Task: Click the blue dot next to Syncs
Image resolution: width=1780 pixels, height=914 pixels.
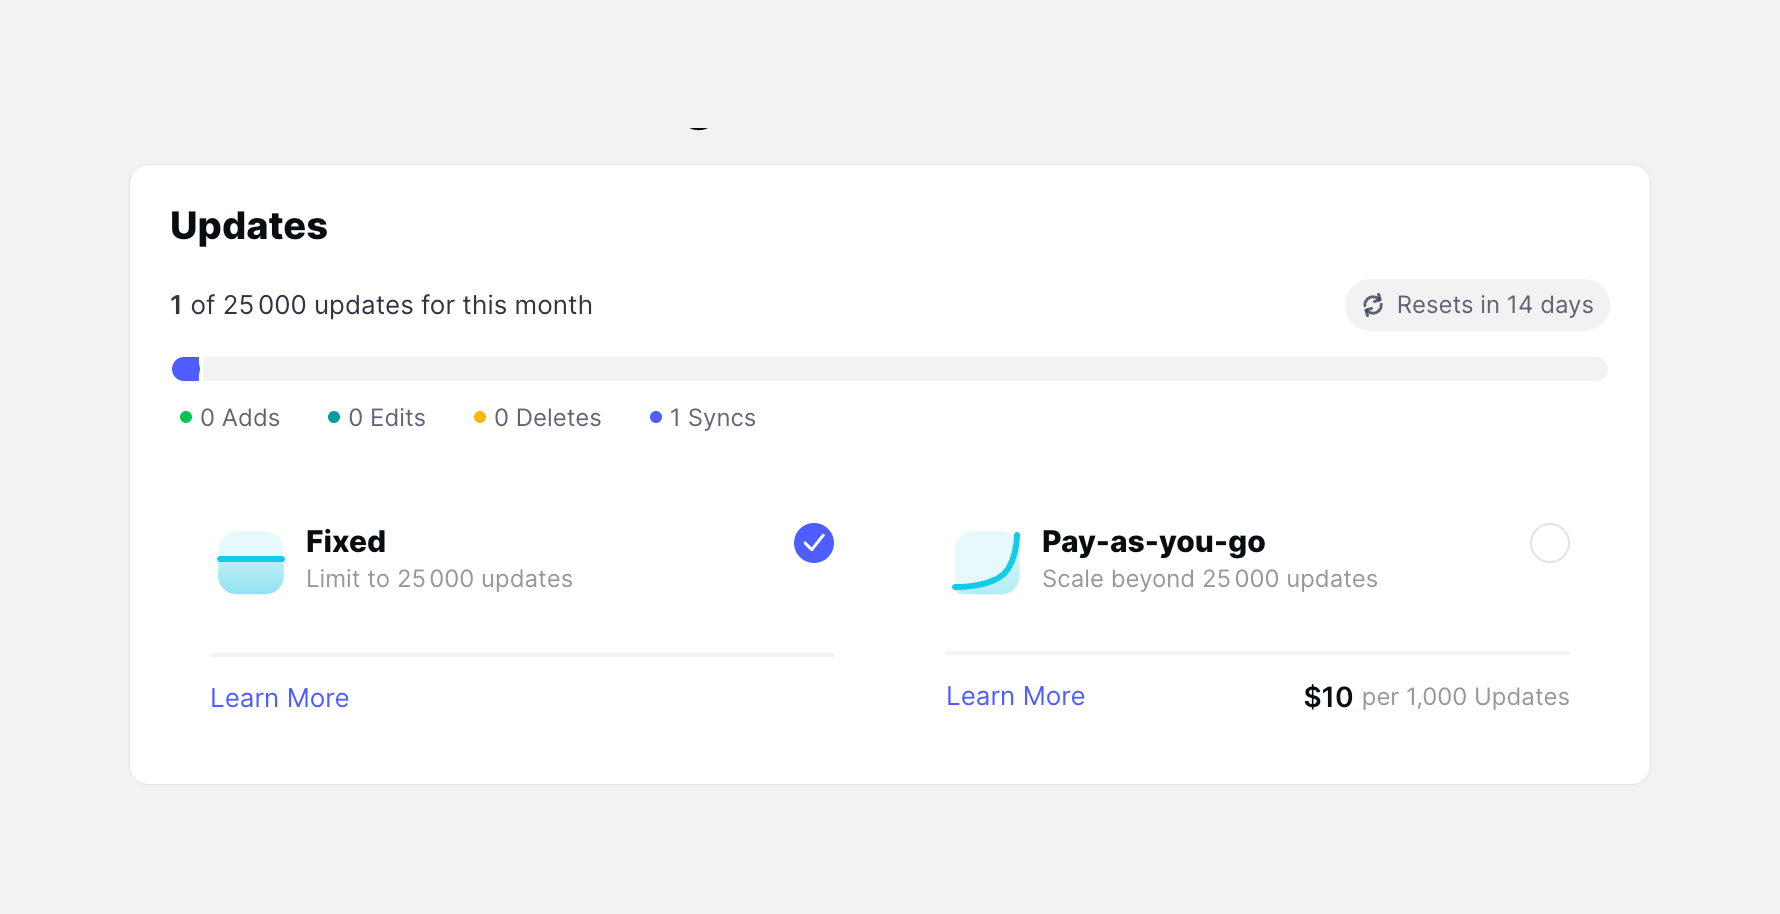Action: (x=656, y=417)
